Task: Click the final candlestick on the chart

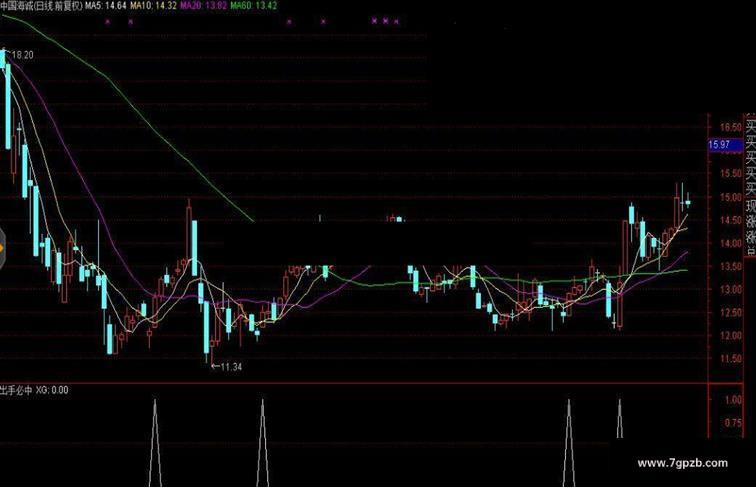Action: 688,201
